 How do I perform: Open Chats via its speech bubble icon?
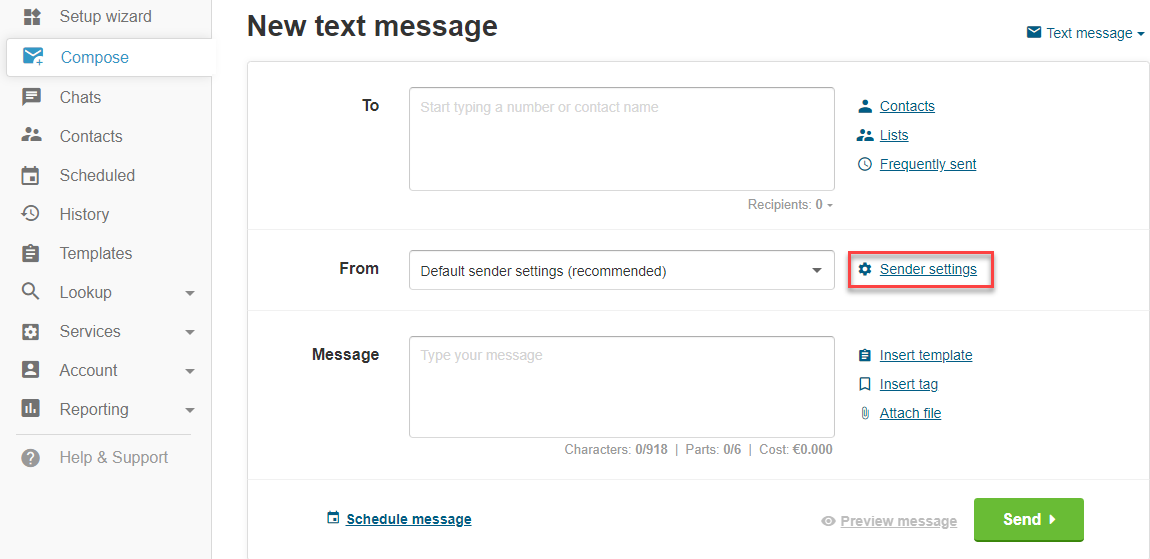coord(31,98)
